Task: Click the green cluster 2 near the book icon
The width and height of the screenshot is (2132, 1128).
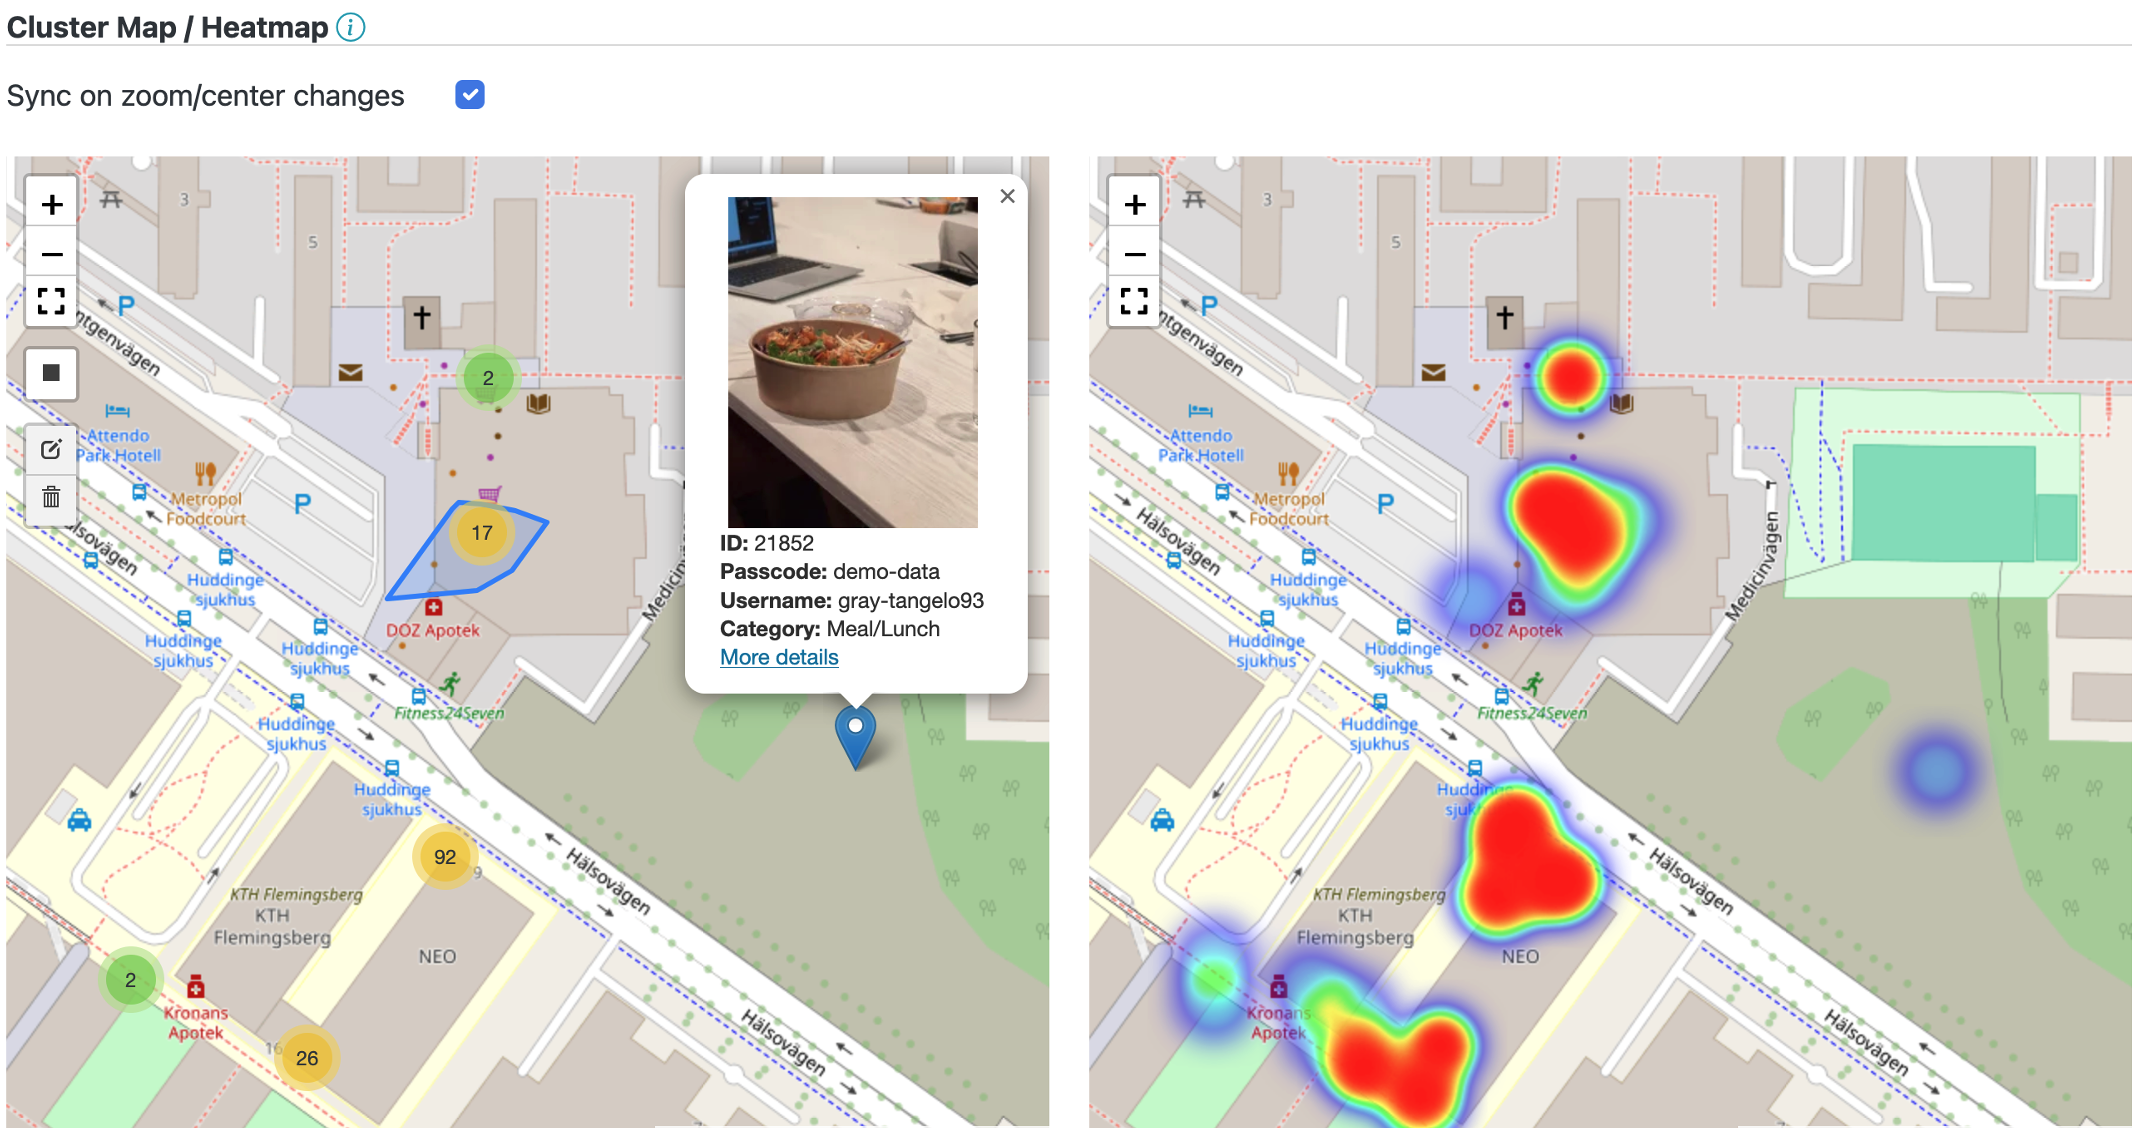Action: click(x=488, y=378)
